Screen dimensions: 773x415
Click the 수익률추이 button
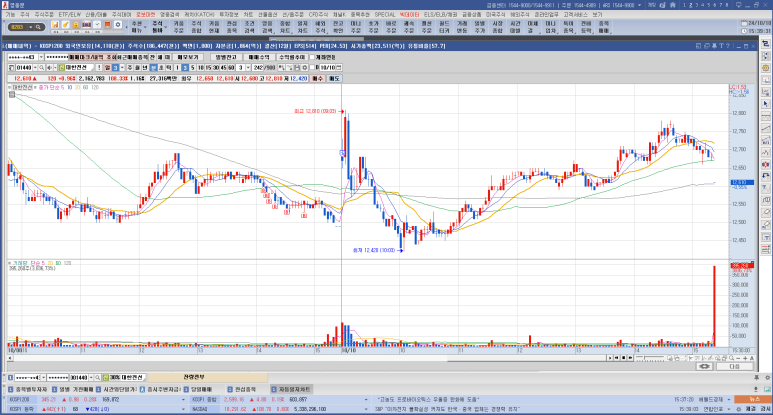tap(292, 57)
